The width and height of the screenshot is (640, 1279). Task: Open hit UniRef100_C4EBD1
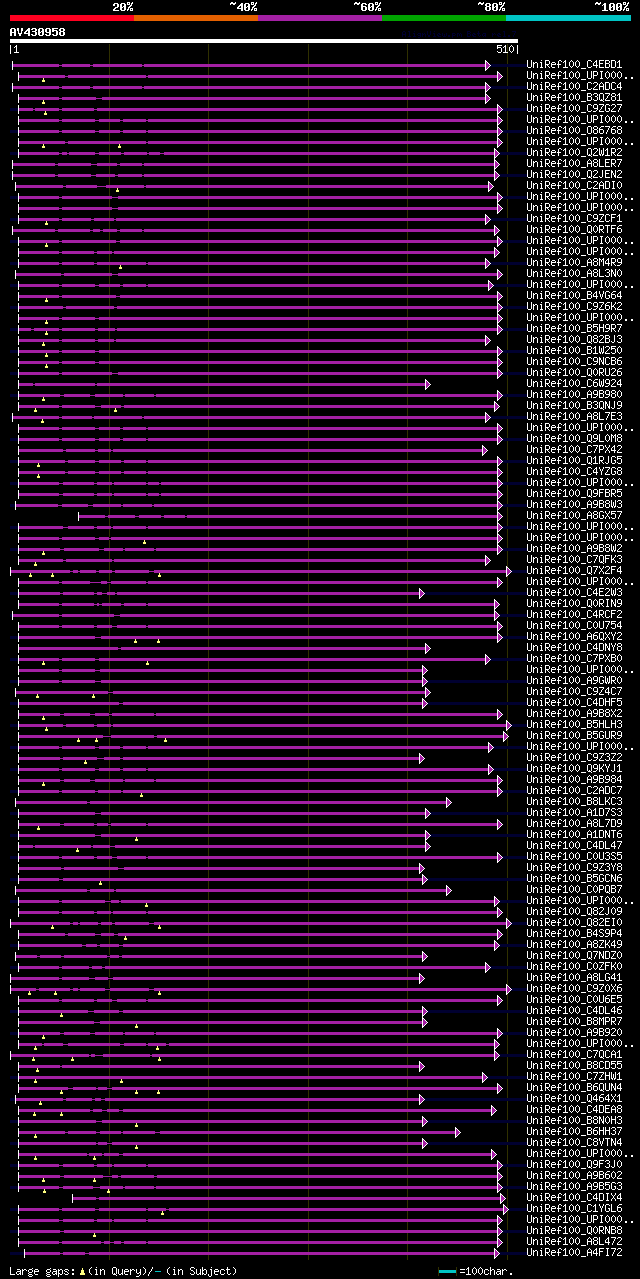[574, 65]
